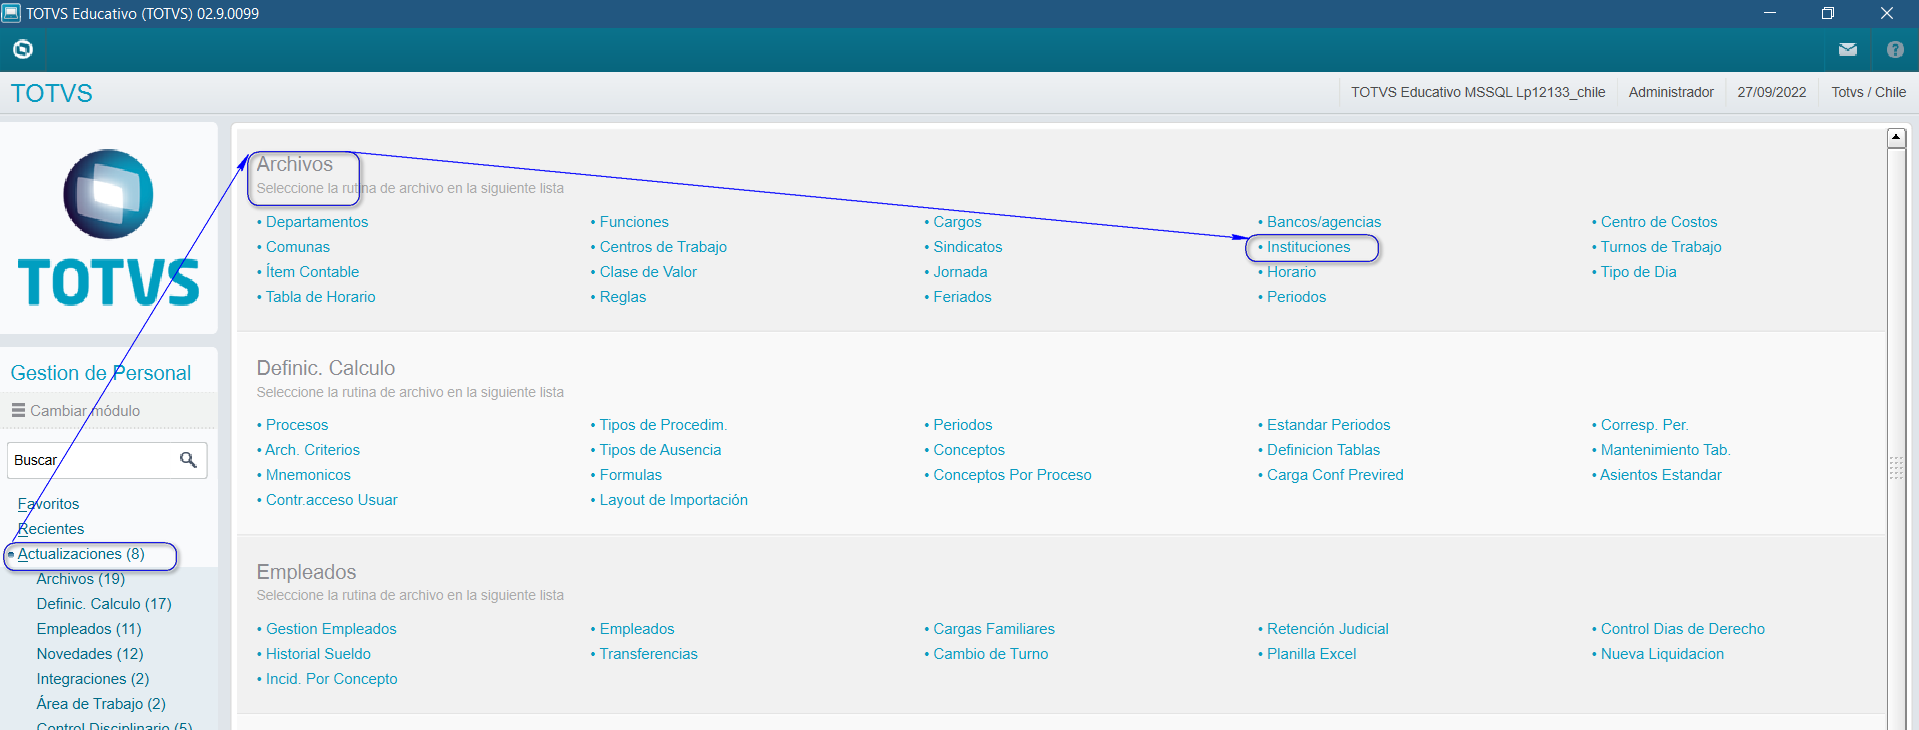
Task: Open the Reglas routine
Action: [622, 297]
